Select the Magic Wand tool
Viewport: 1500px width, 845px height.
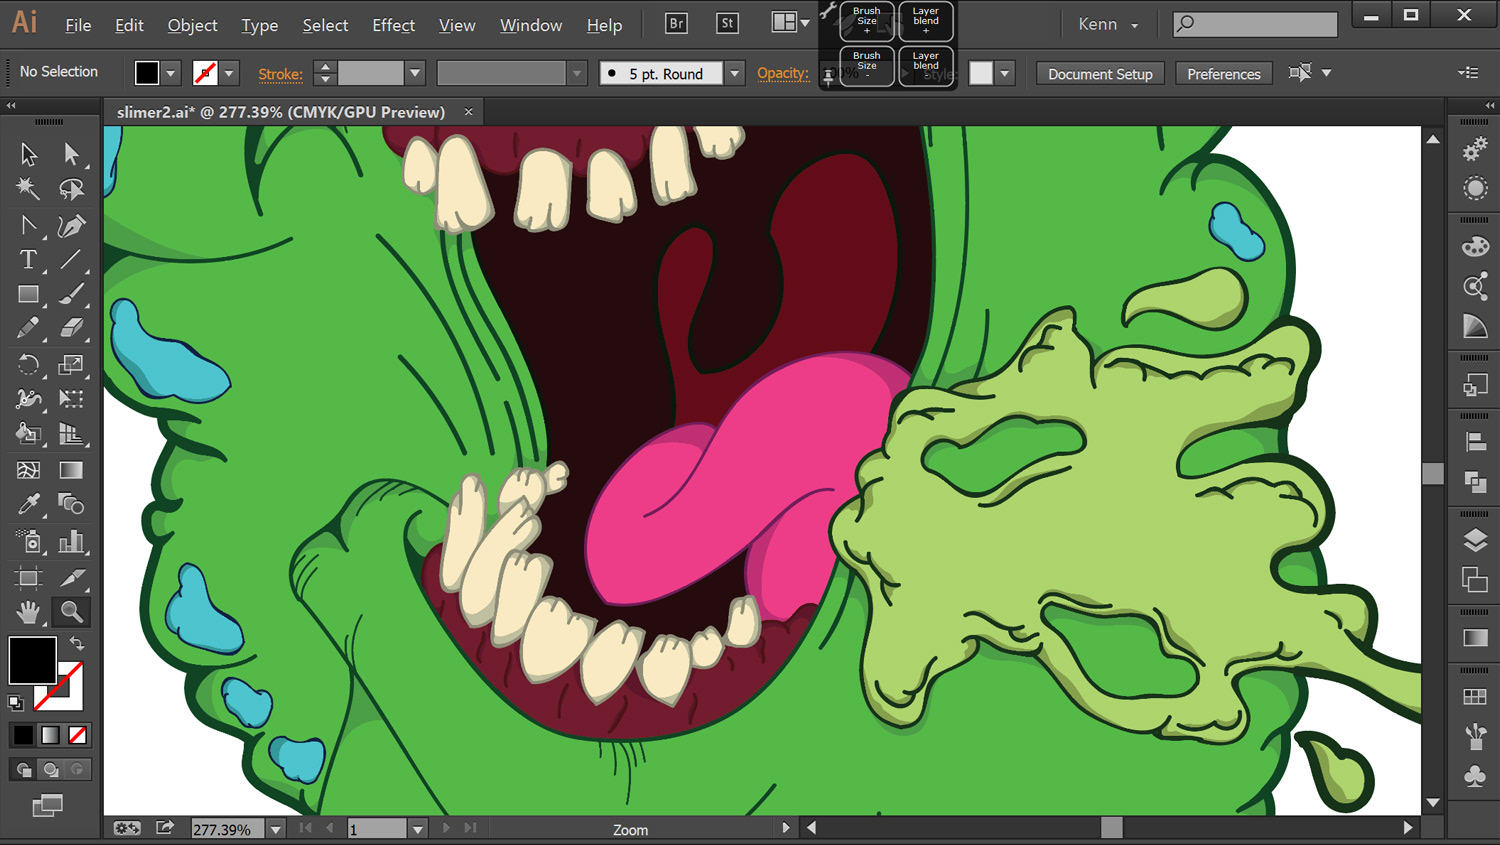coord(28,189)
